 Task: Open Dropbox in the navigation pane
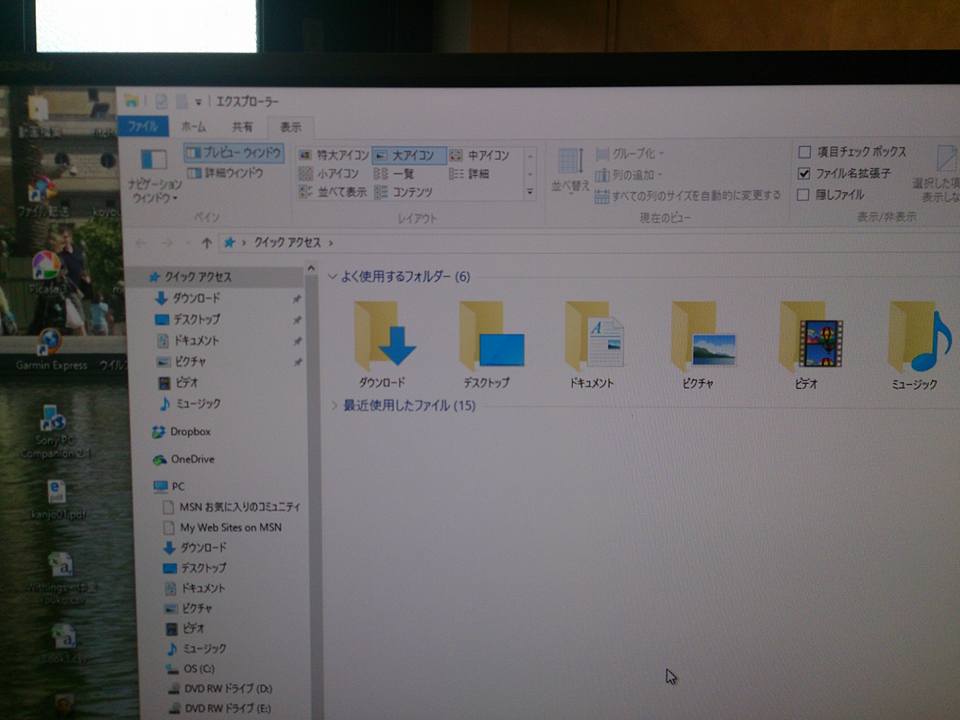[181, 432]
